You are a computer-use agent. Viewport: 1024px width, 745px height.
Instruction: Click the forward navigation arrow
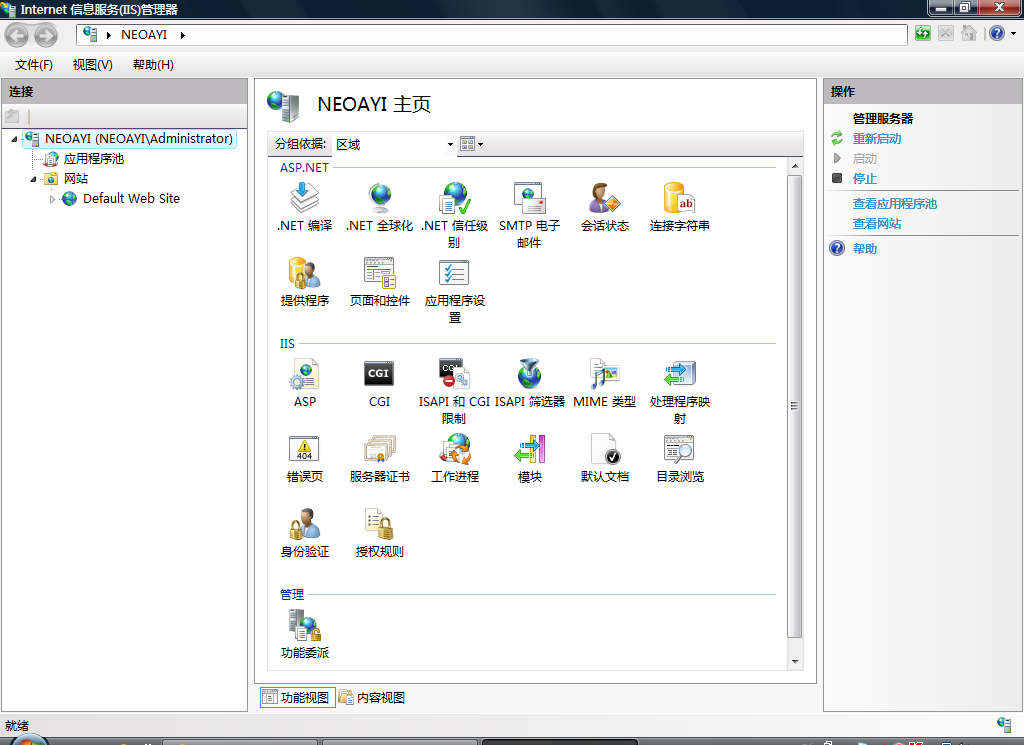point(46,35)
